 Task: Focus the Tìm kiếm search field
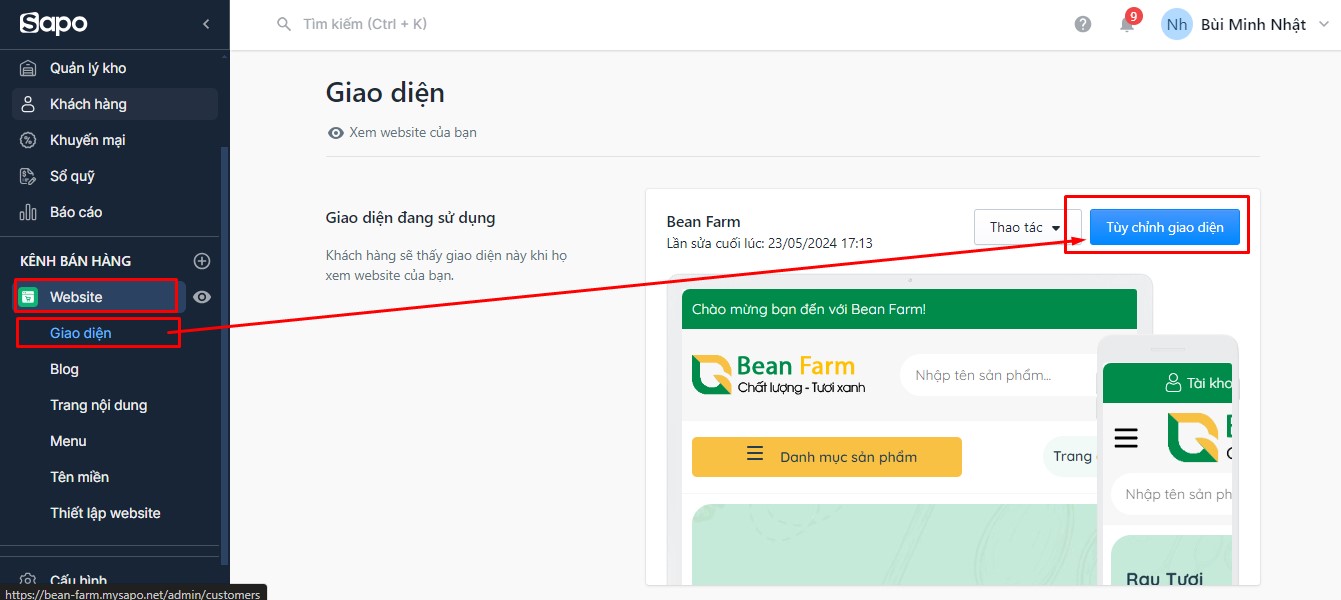365,24
